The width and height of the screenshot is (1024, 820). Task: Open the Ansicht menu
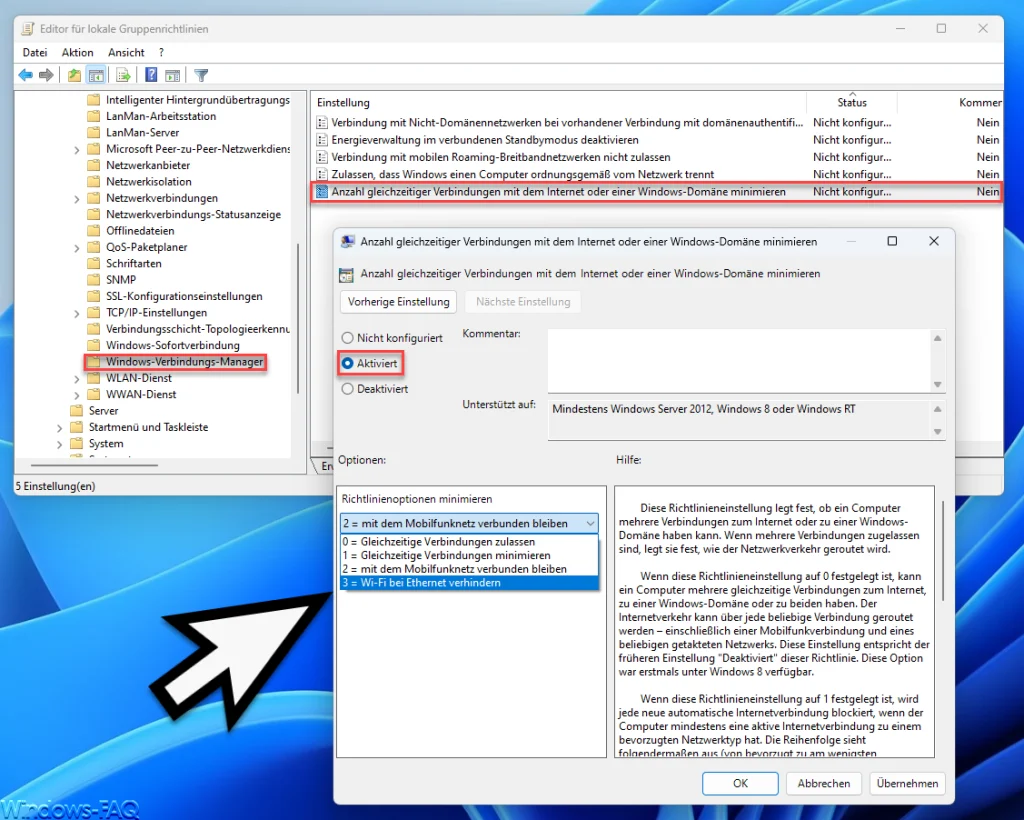[126, 52]
